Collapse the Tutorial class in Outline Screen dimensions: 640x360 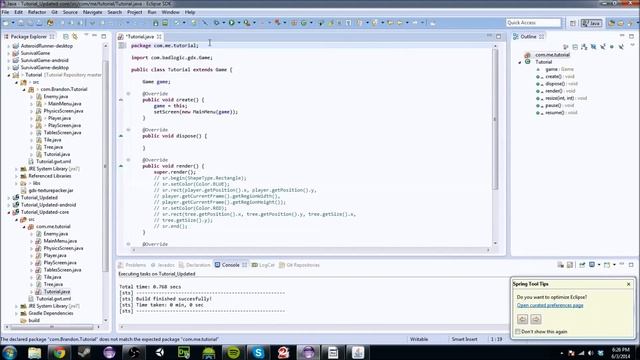pyautogui.click(x=520, y=62)
